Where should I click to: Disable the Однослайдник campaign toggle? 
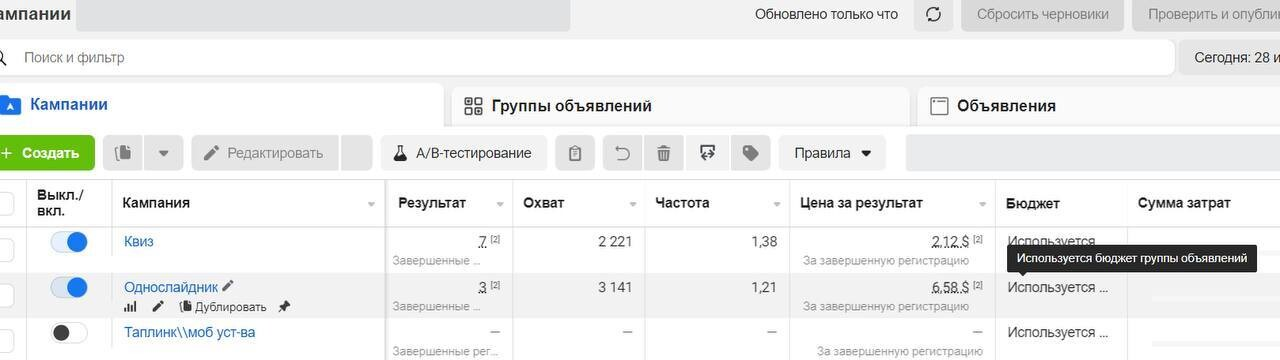69,288
